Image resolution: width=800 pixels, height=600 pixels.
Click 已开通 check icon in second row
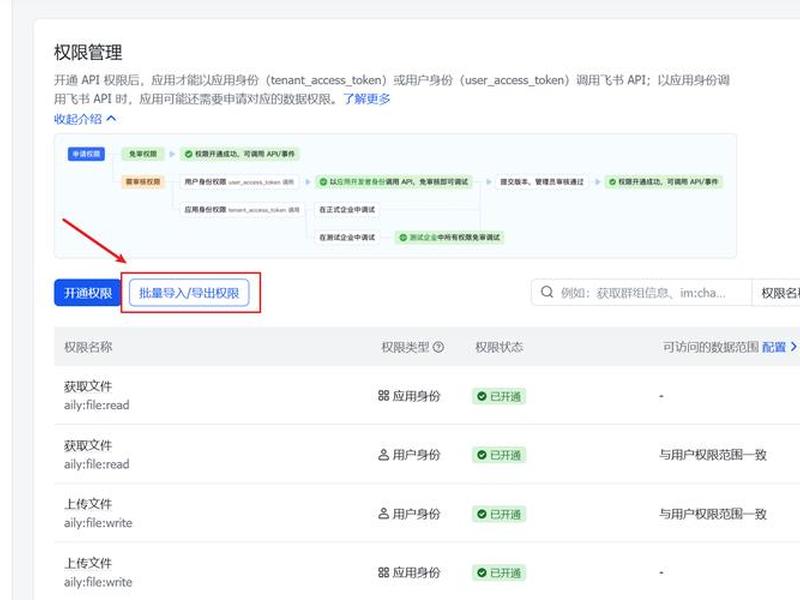click(482, 455)
